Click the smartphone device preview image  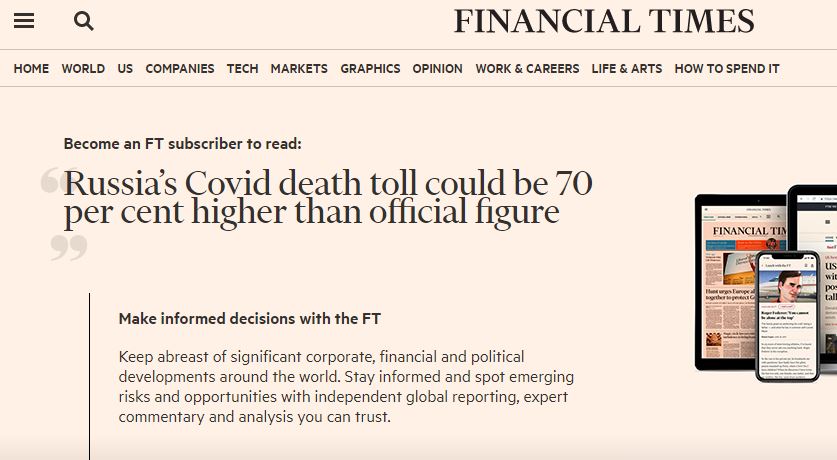pyautogui.click(x=787, y=315)
